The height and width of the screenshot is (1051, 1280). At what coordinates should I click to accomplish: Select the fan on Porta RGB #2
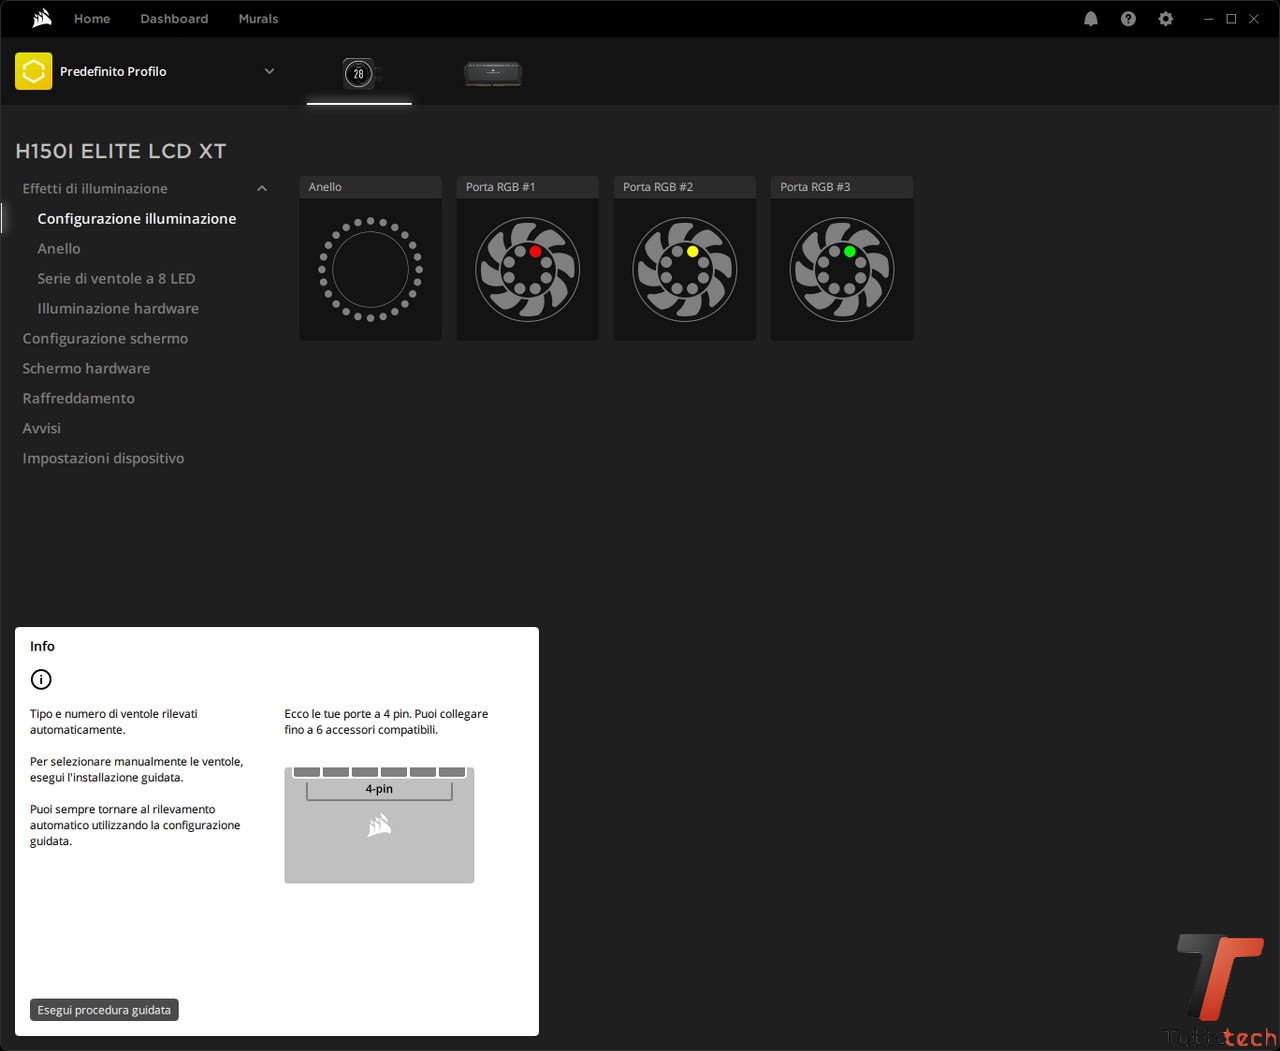click(x=684, y=269)
